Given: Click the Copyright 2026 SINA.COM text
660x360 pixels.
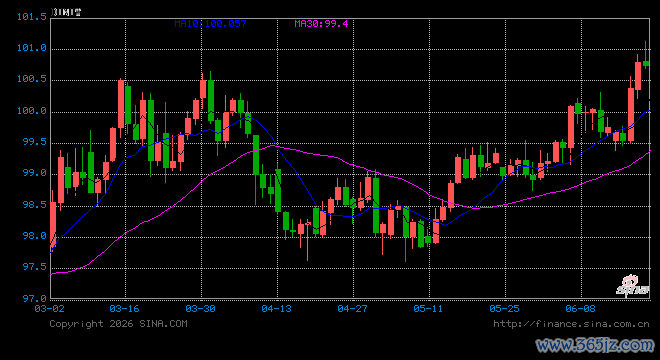Looking at the screenshot, I should pos(118,324).
